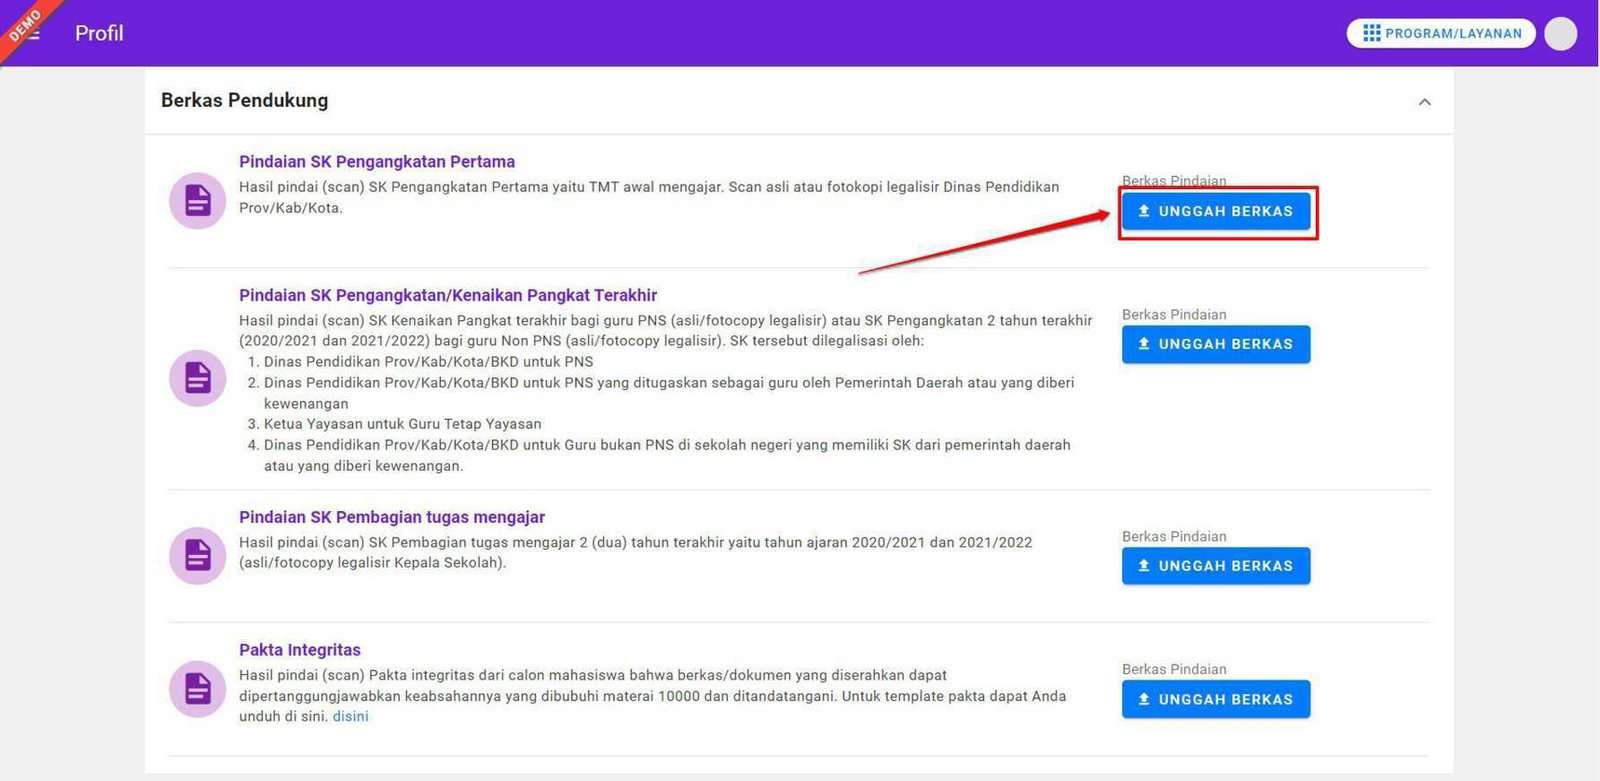Click the 'Pindaian SK Pembagian tugas mengajar' heading
The width and height of the screenshot is (1600, 781).
[392, 517]
